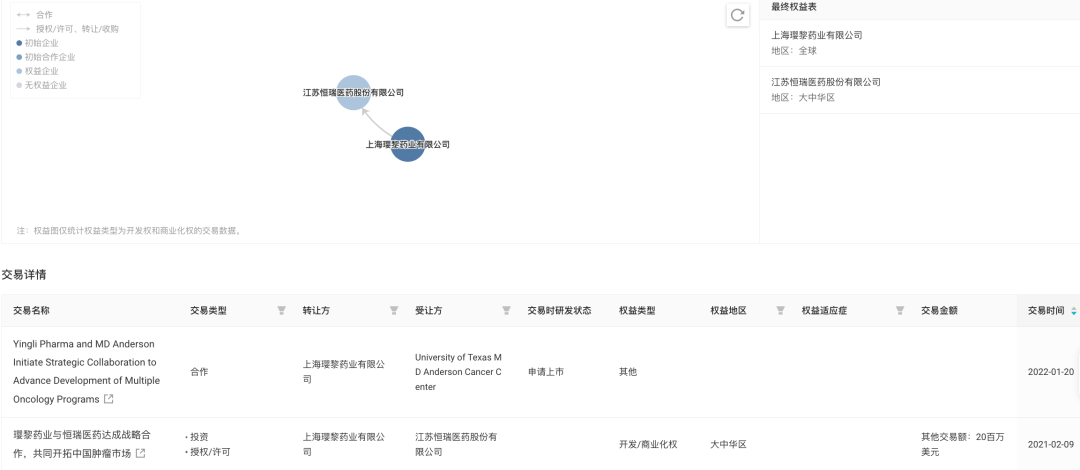Click 江苏恒瑞医药股份有限公司 in 最终权益表
The height and width of the screenshot is (470, 1080).
pyautogui.click(x=826, y=82)
